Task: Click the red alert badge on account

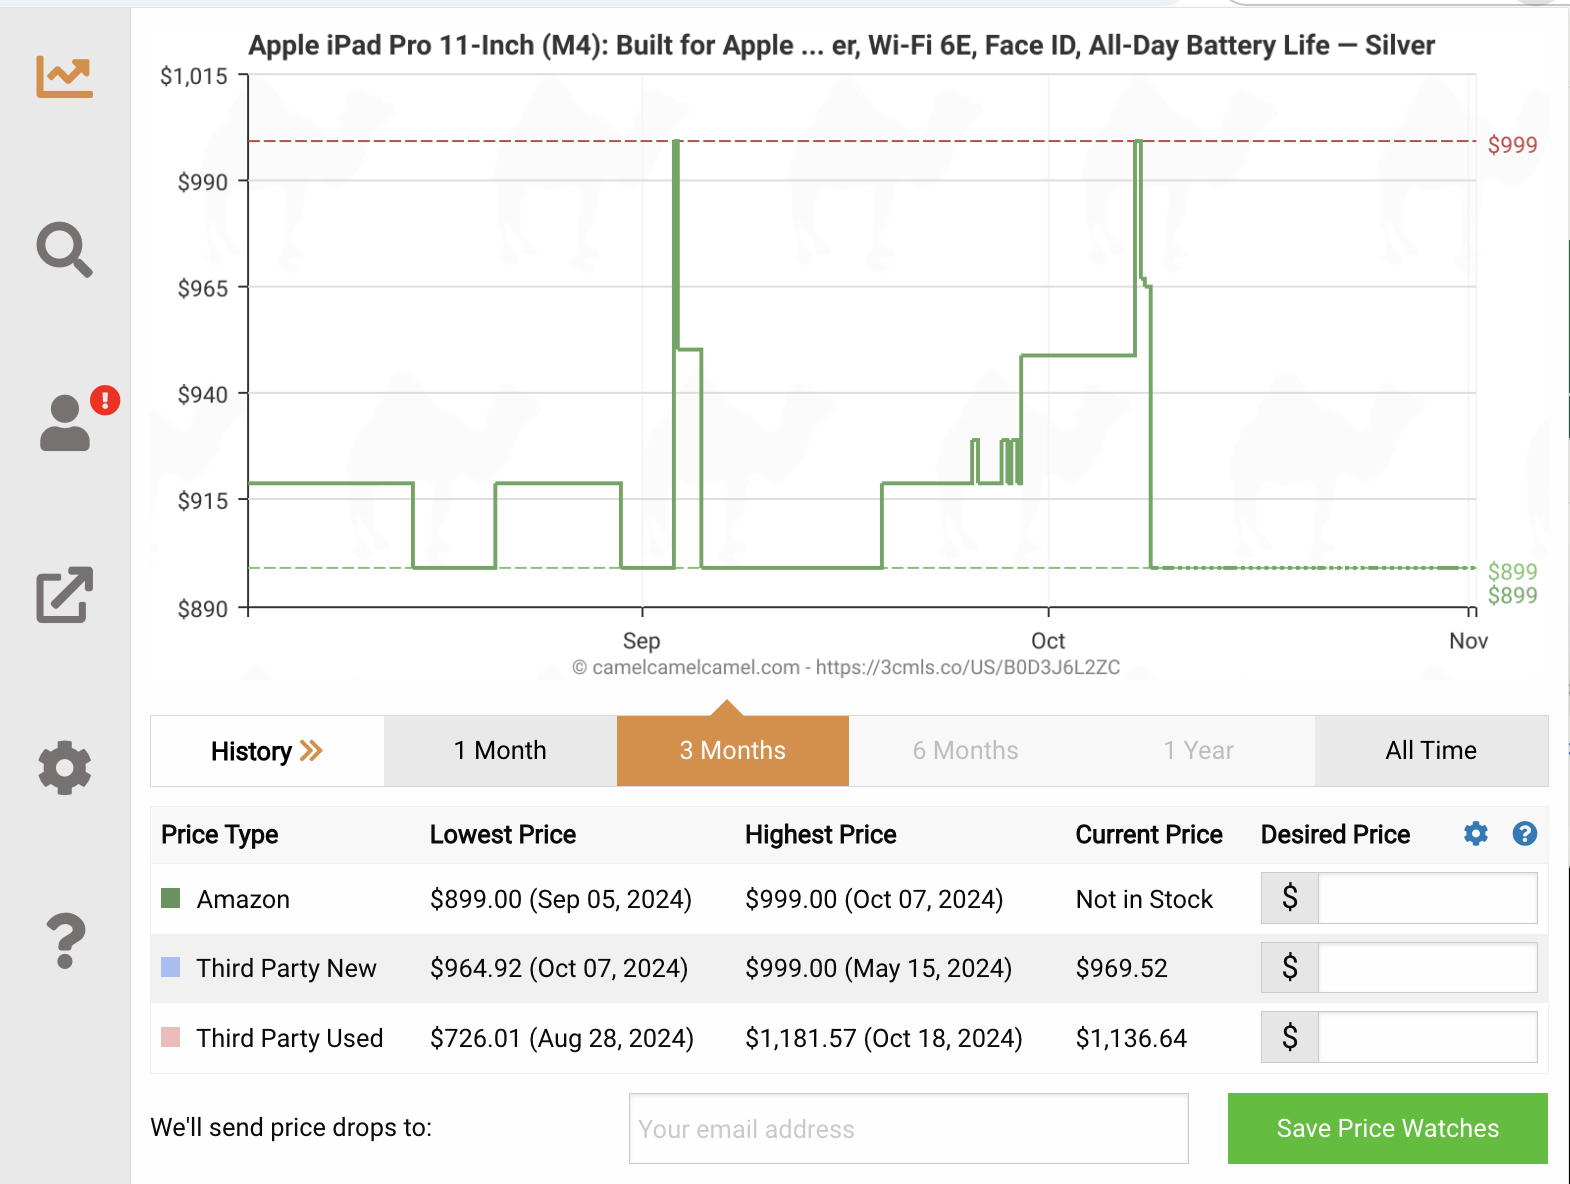Action: [x=105, y=401]
